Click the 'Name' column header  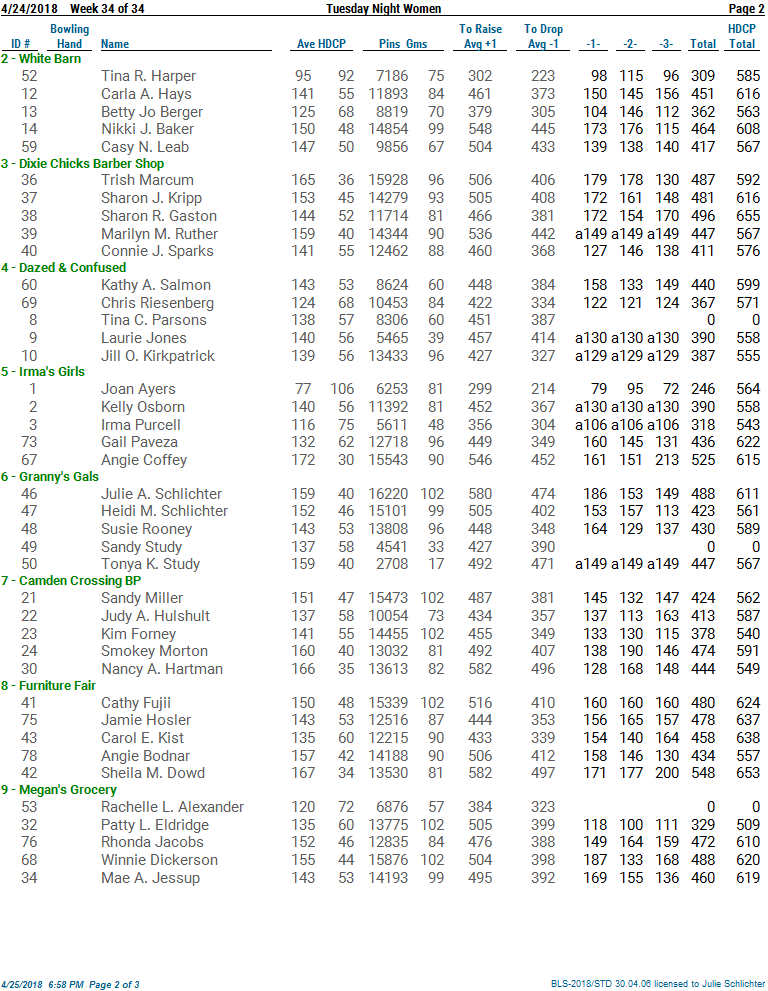click(115, 44)
